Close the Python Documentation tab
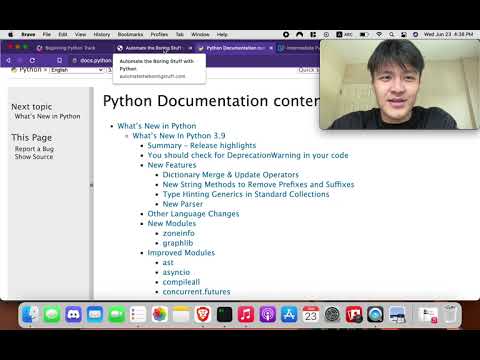Image resolution: width=480 pixels, height=360 pixels. tap(271, 48)
